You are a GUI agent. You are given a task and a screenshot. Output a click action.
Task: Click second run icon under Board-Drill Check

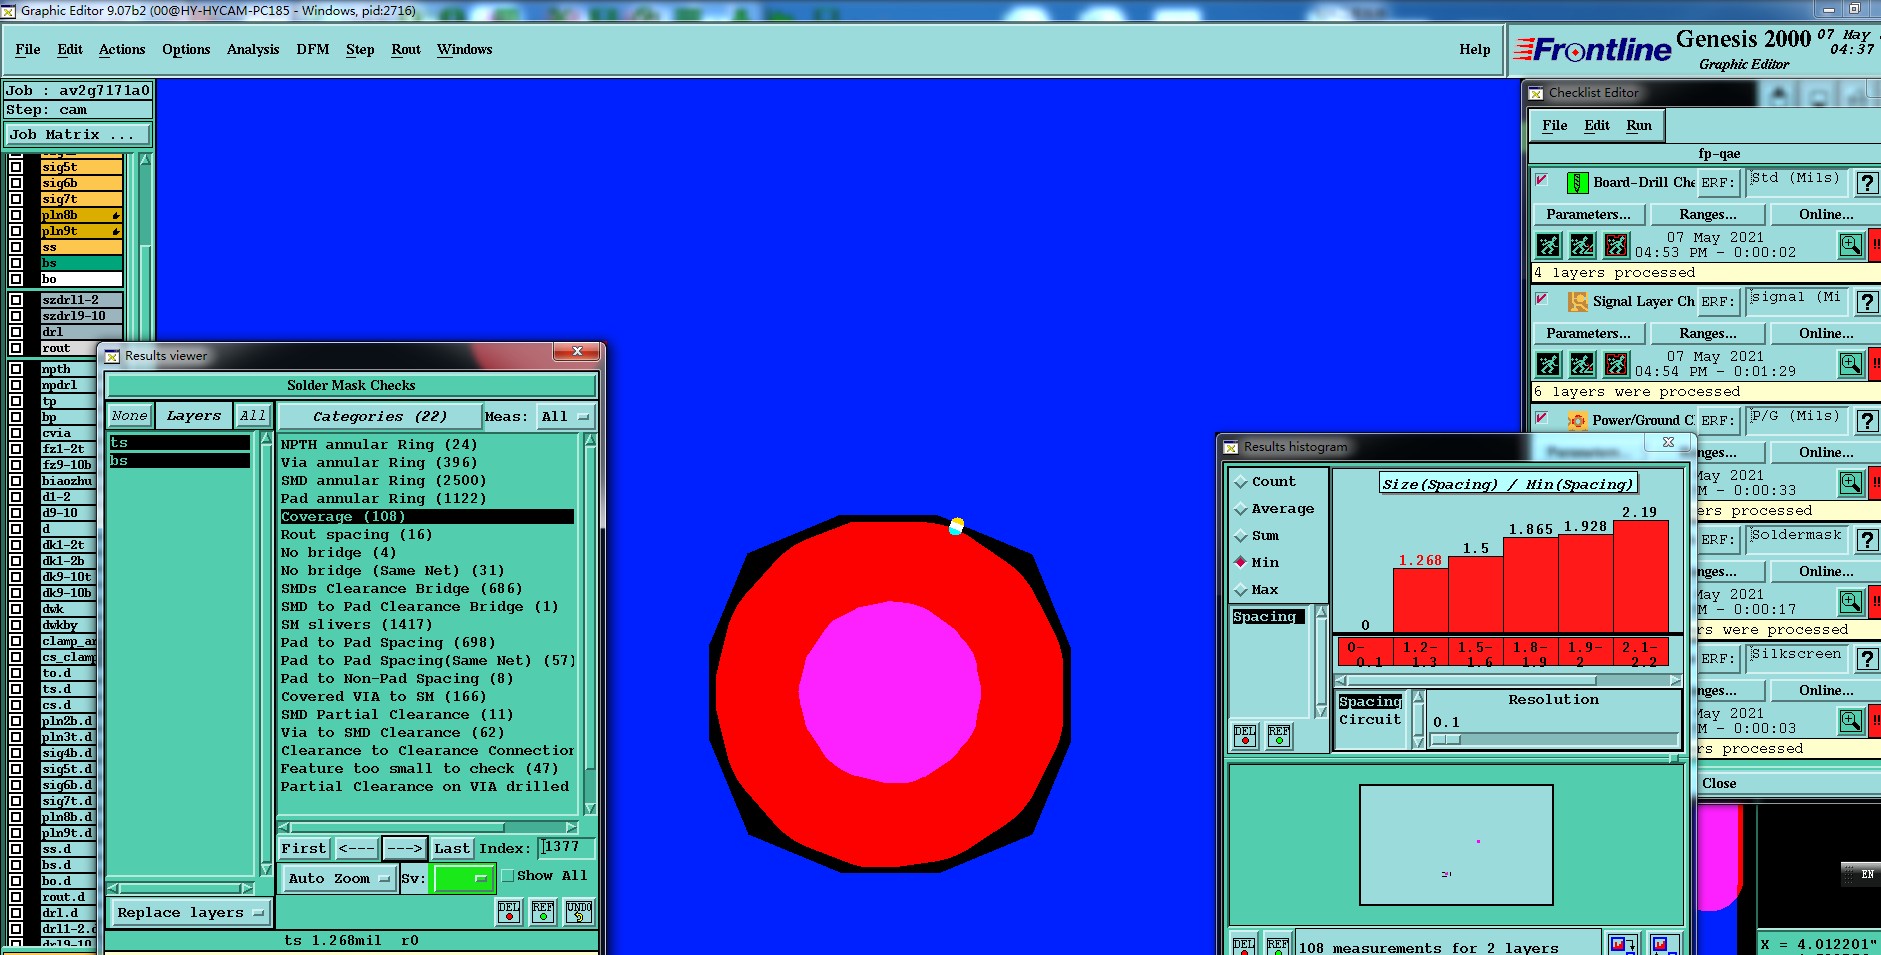[1582, 245]
